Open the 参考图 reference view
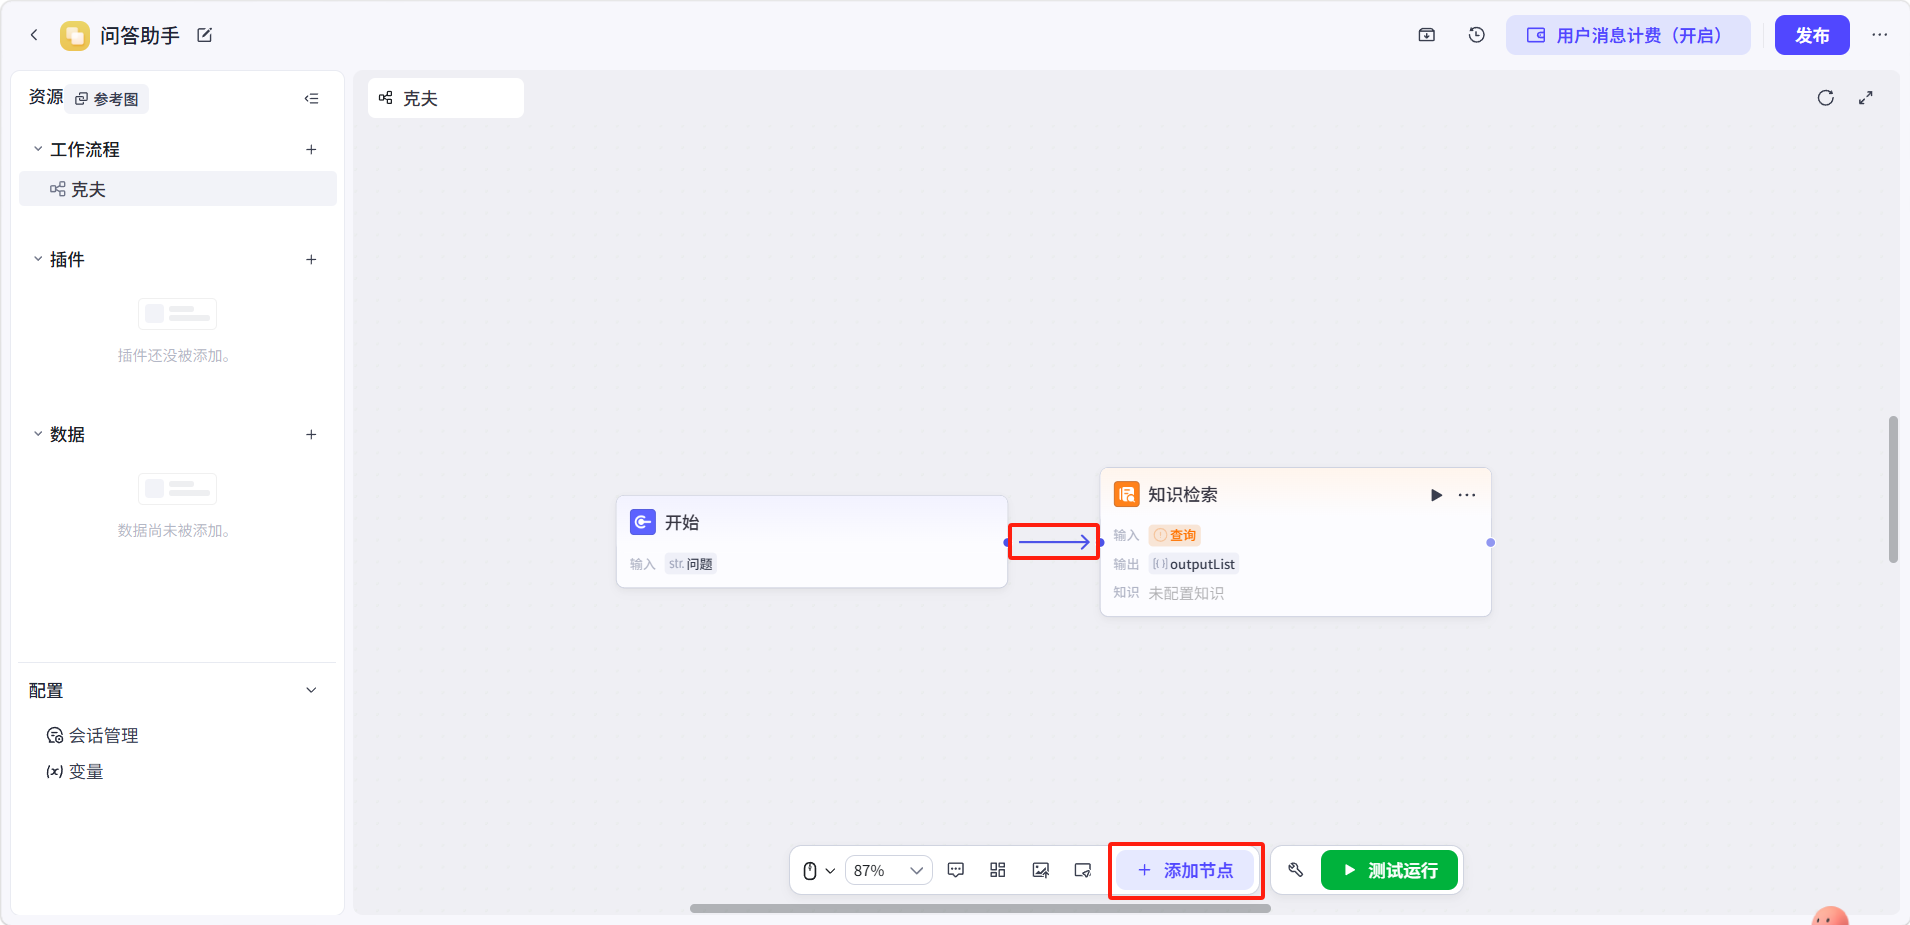Screen dimensions: 1910x925 107,99
